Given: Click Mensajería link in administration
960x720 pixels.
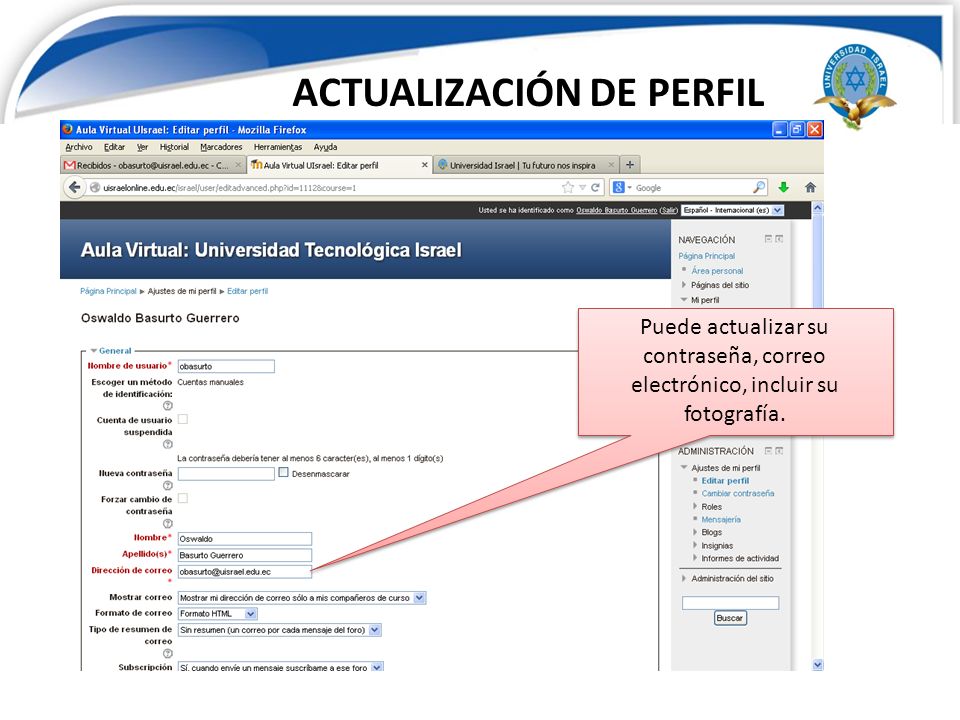Looking at the screenshot, I should [x=721, y=519].
